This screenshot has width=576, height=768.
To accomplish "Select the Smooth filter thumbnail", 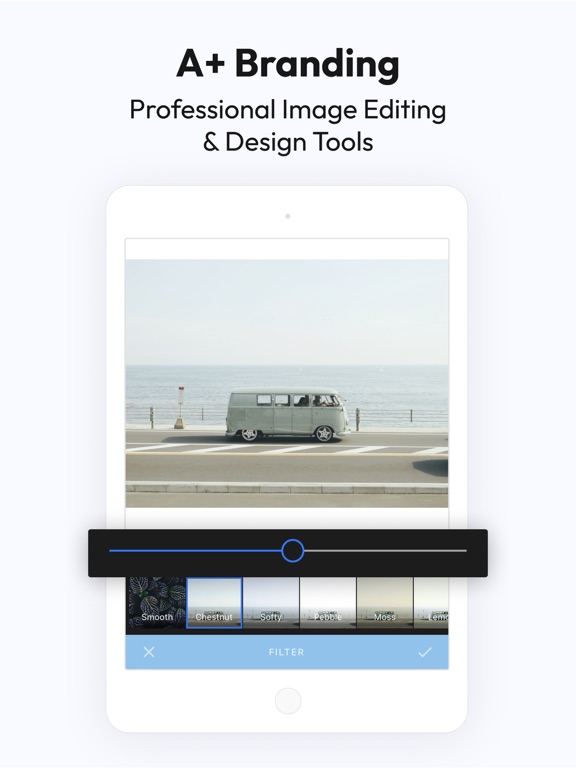I will click(x=156, y=603).
